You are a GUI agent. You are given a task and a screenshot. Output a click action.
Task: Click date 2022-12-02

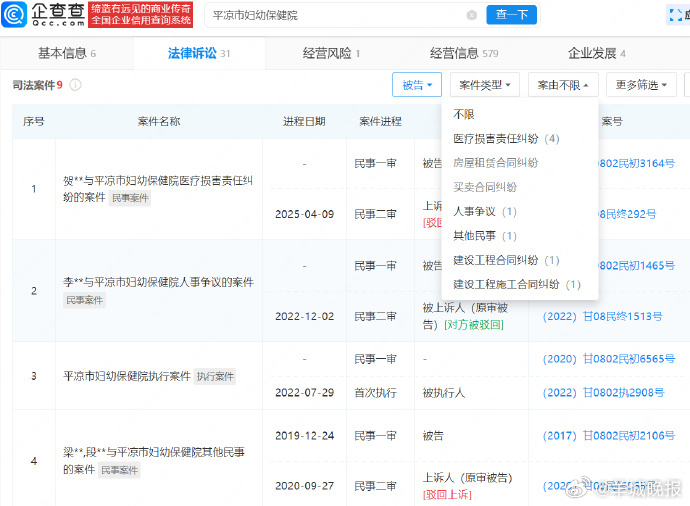tap(305, 316)
